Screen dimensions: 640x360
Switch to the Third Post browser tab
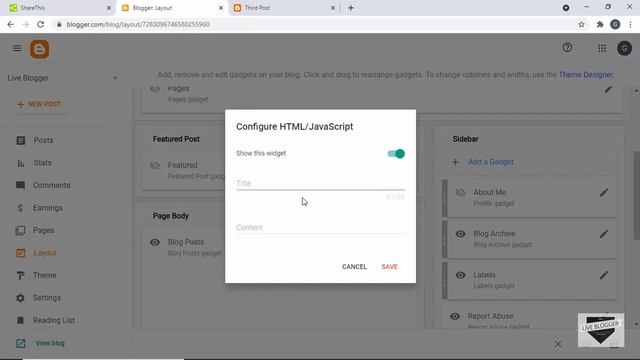(284, 8)
